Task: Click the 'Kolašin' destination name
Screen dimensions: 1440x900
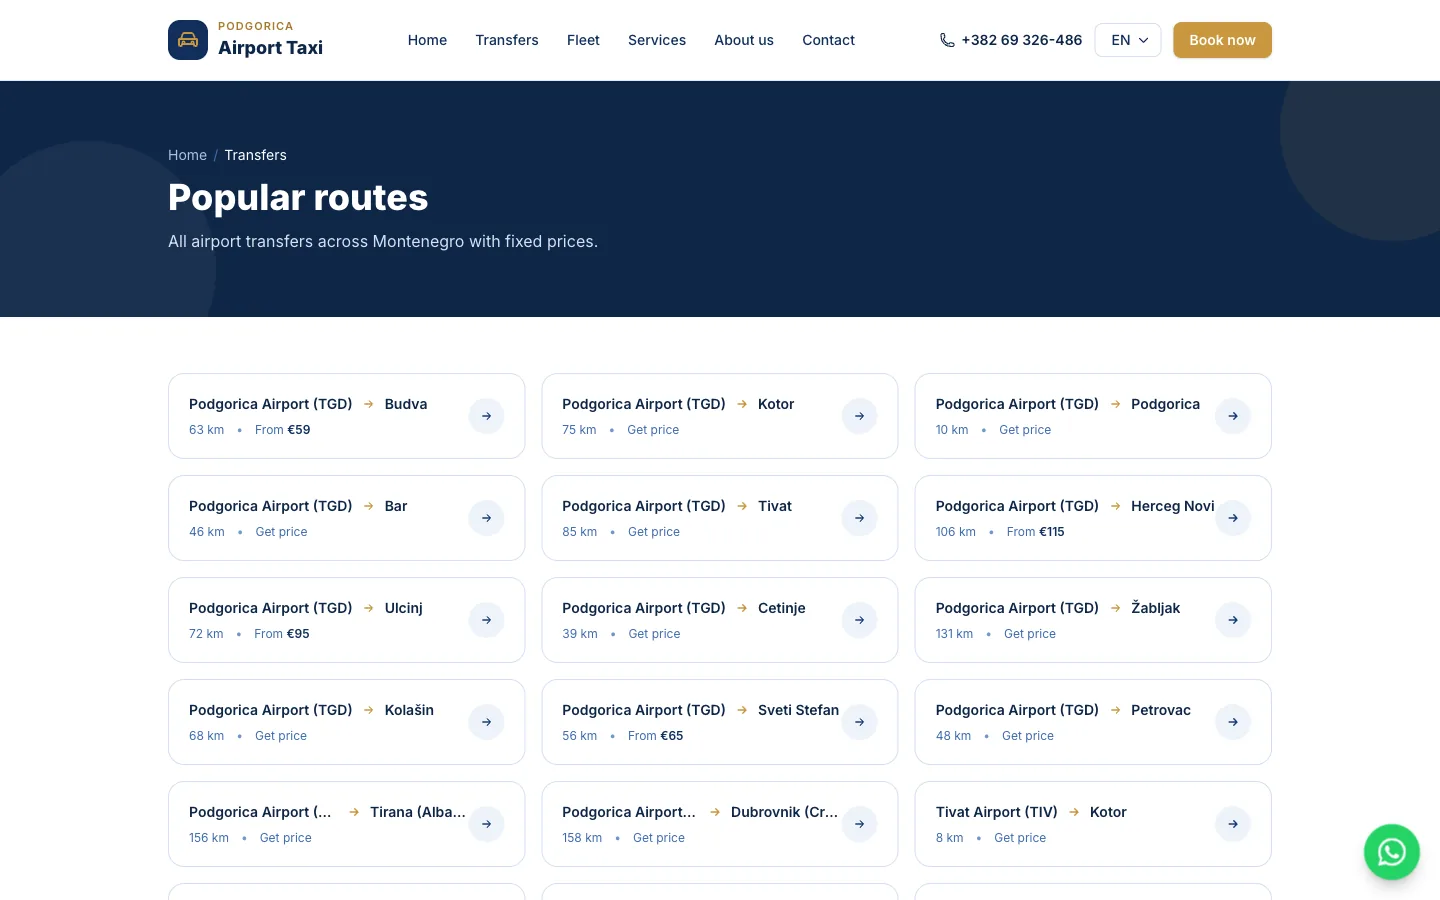Action: (409, 710)
